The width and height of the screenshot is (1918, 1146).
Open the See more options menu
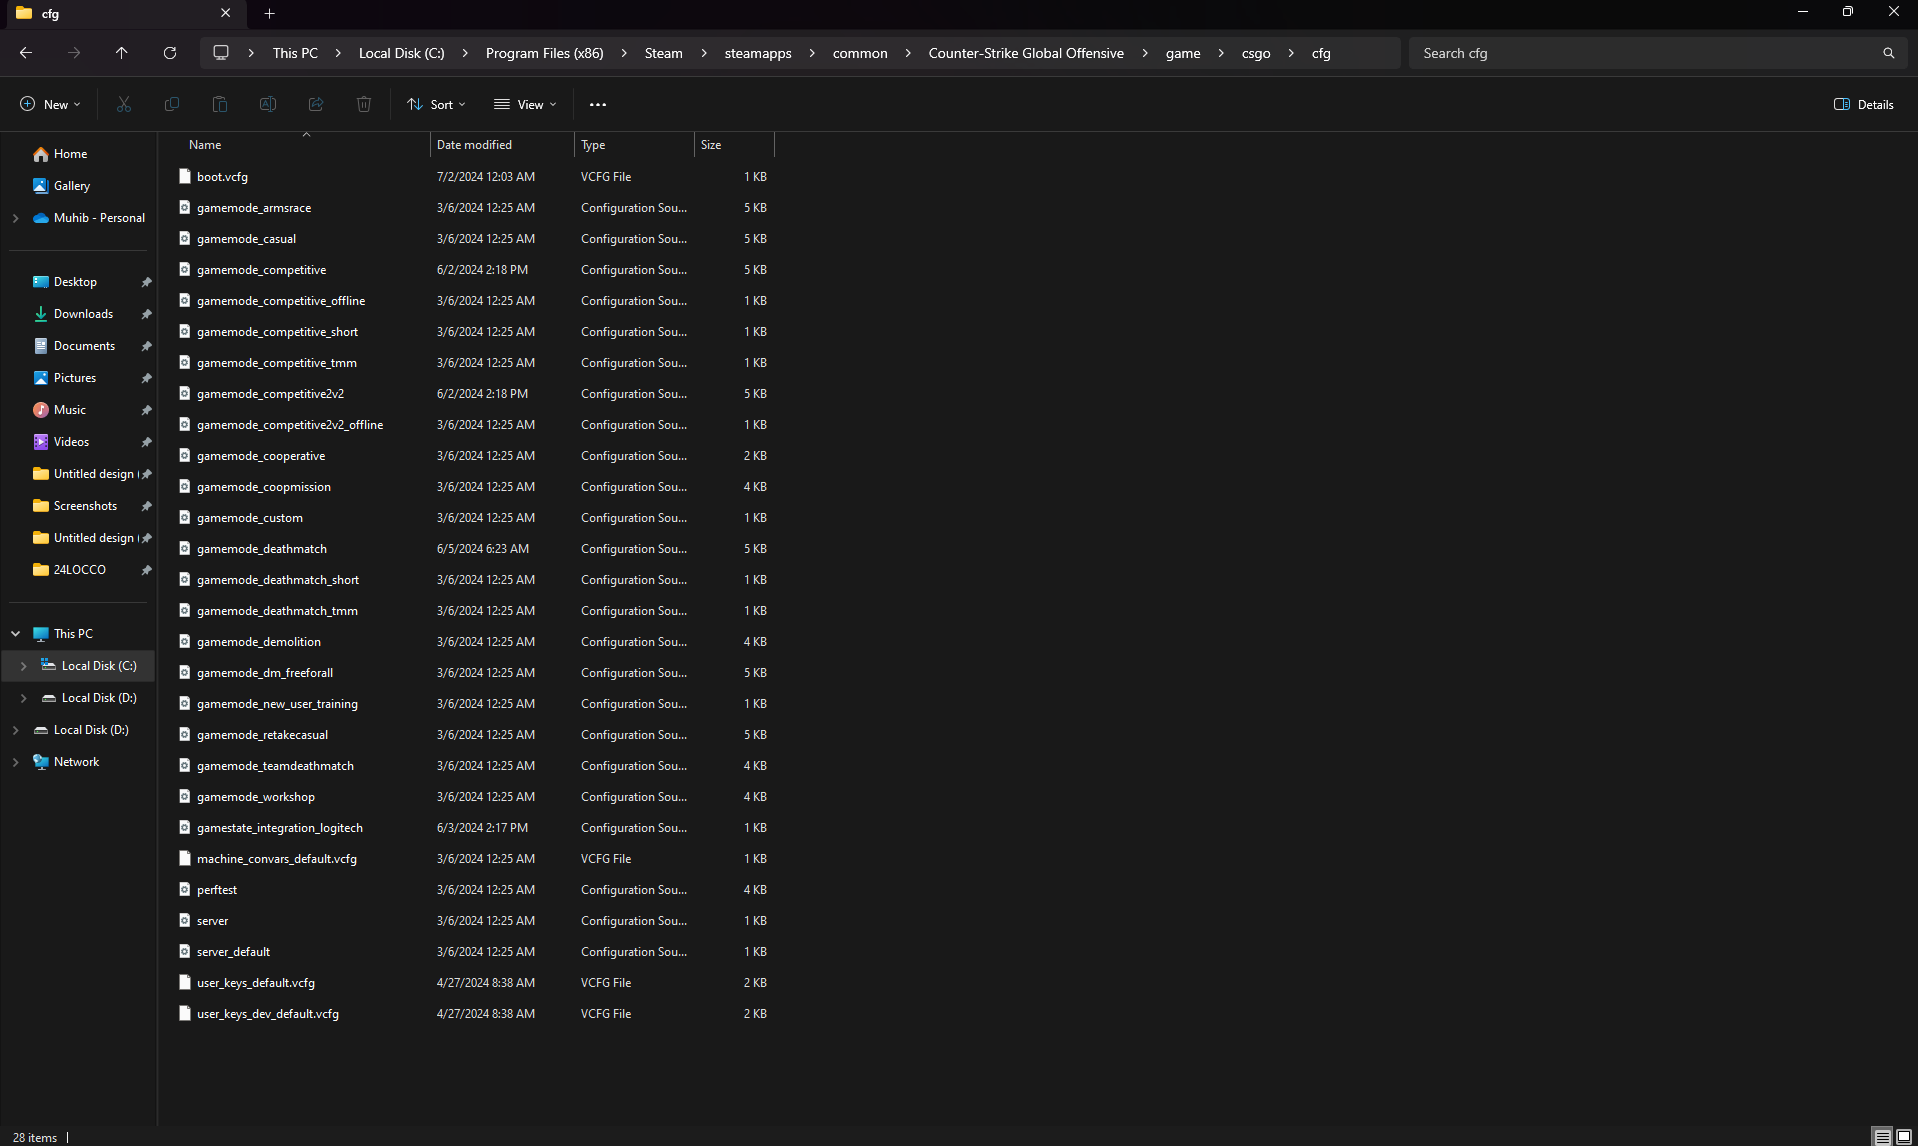point(598,104)
